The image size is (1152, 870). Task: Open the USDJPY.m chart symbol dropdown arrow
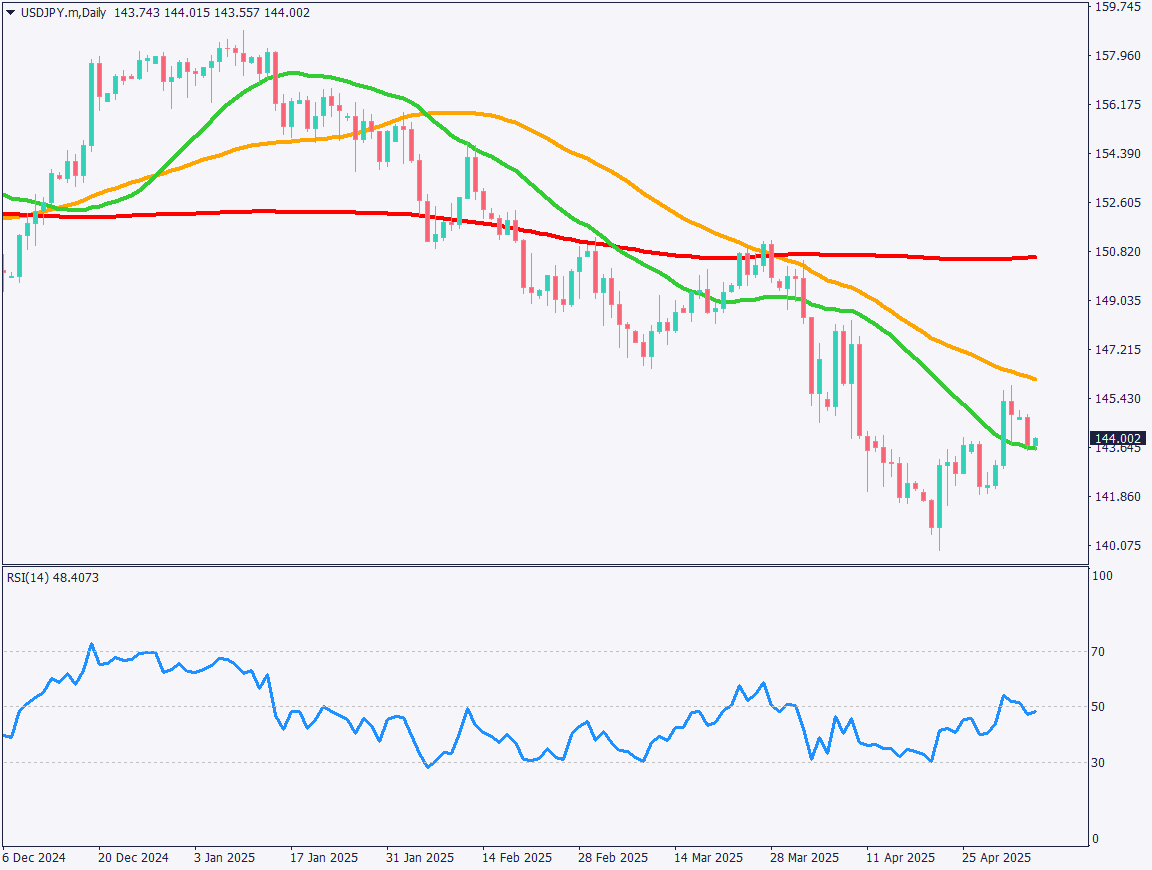coord(10,10)
